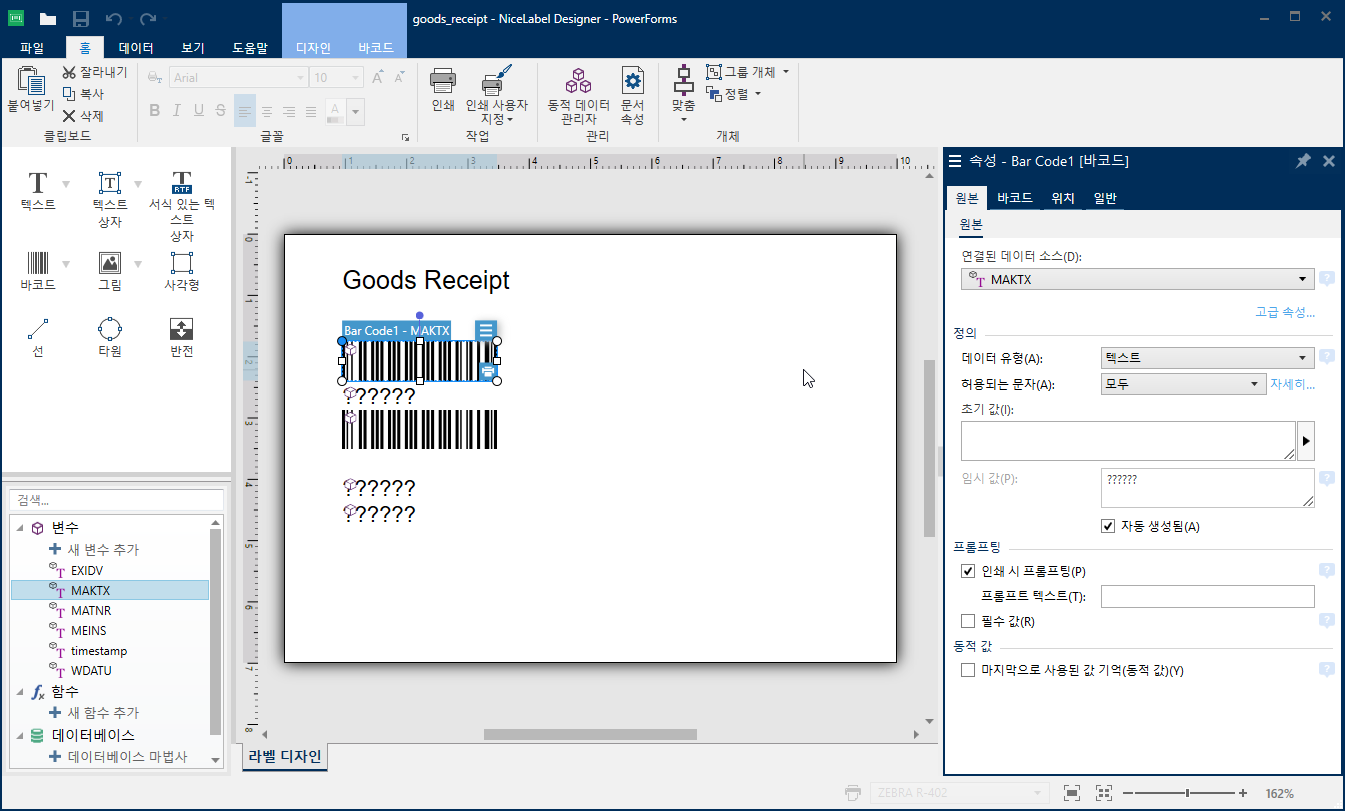Disable prompting at print time checkbox

967,572
